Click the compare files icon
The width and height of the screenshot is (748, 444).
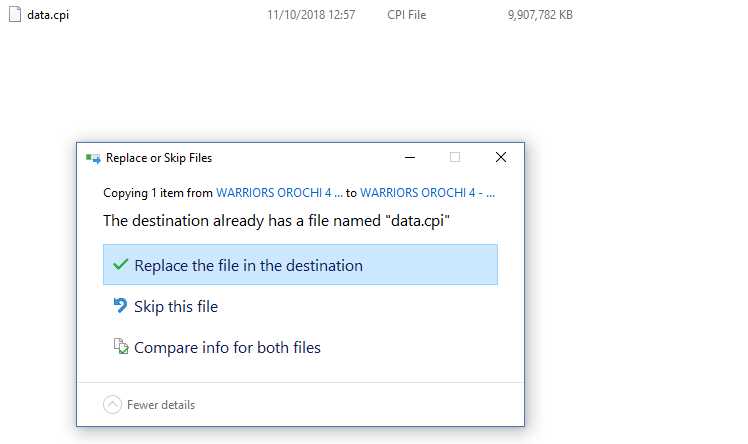pos(120,348)
